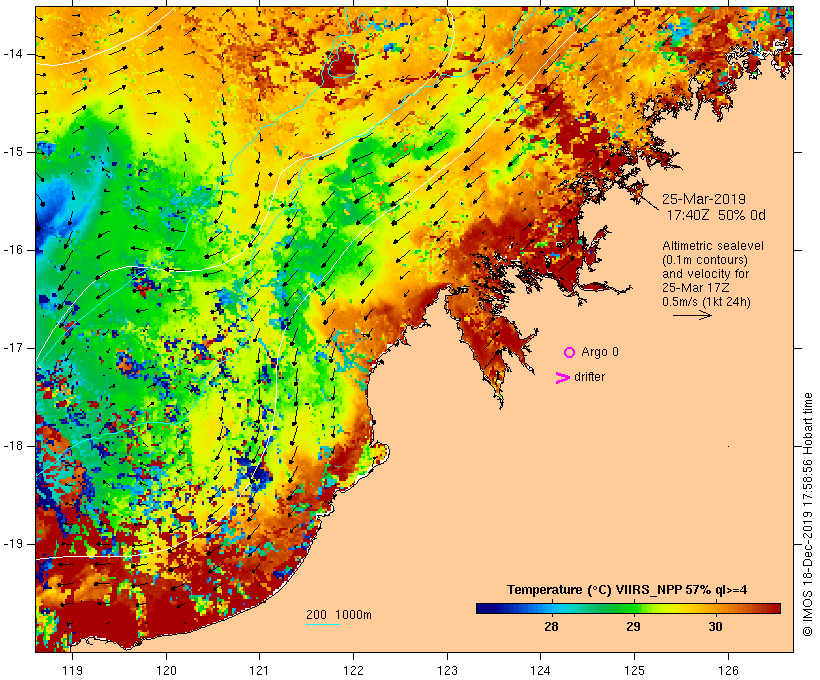Click the longitude axis label '120'

point(166,670)
